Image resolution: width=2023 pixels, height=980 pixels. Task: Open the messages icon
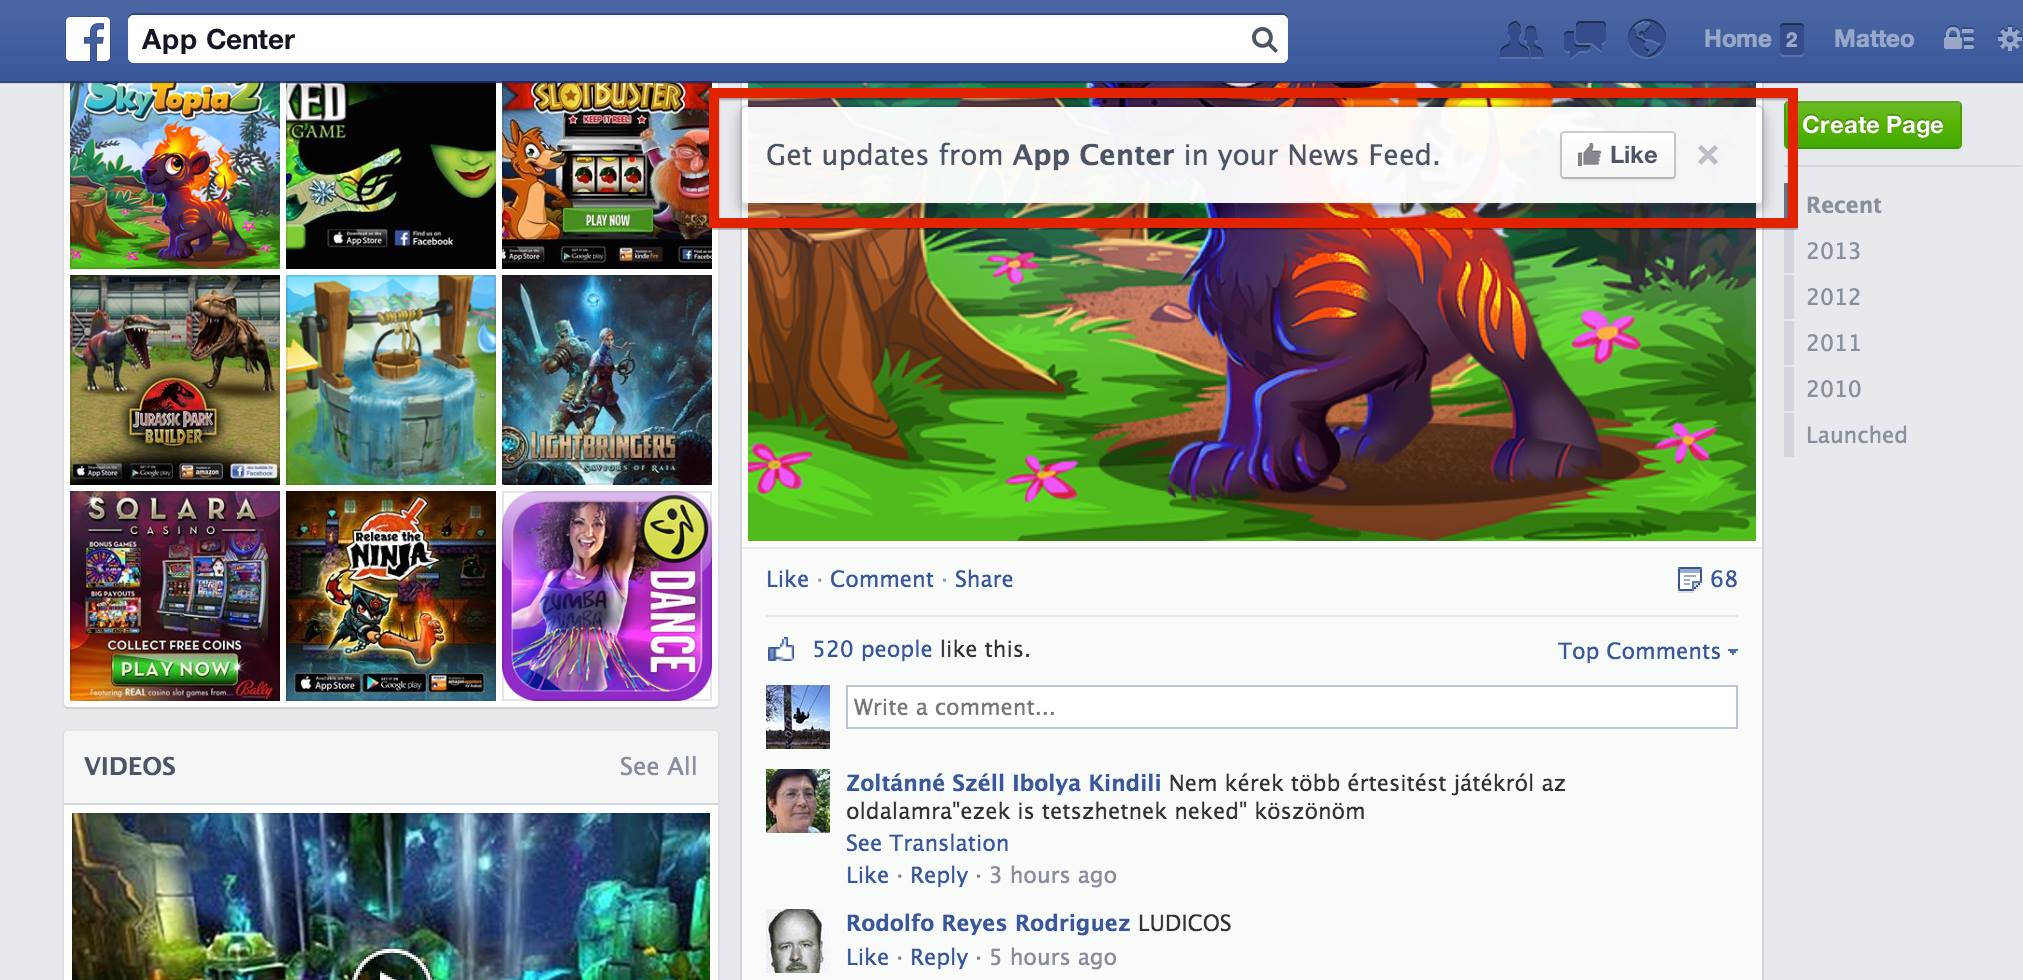coord(1584,40)
